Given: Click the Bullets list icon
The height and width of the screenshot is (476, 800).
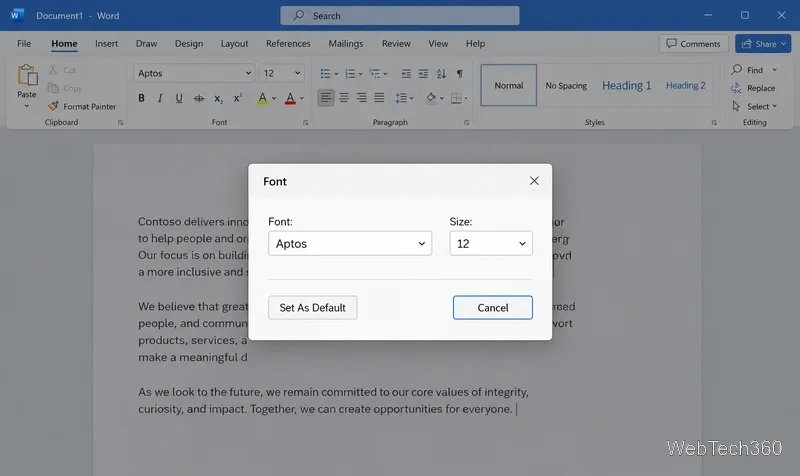Looking at the screenshot, I should (325, 74).
